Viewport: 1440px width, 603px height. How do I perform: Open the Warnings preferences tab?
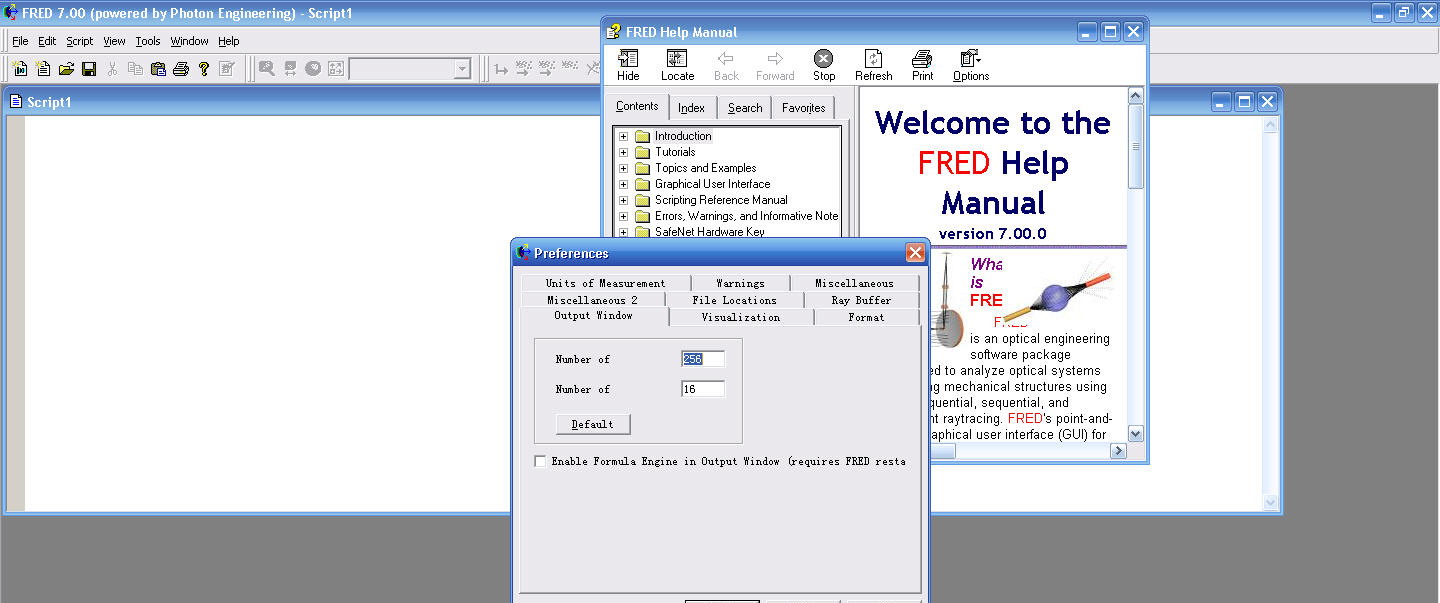740,283
